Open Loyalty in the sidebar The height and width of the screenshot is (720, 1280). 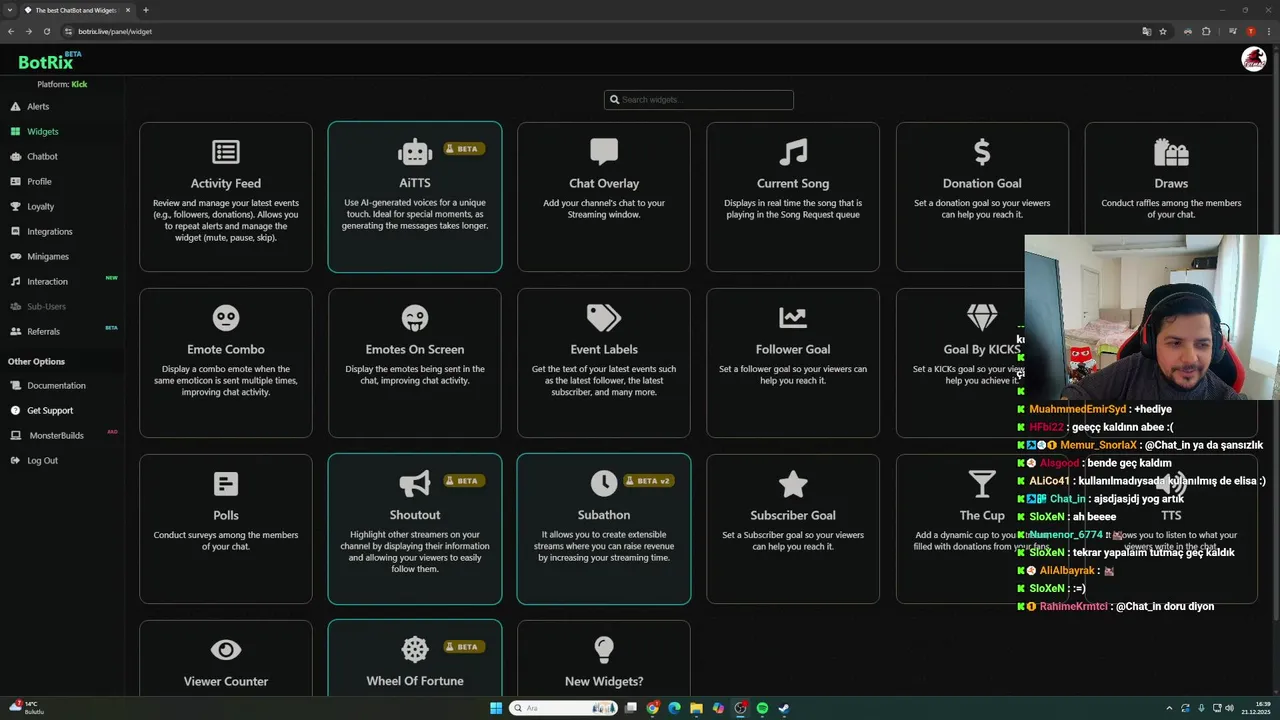40,207
